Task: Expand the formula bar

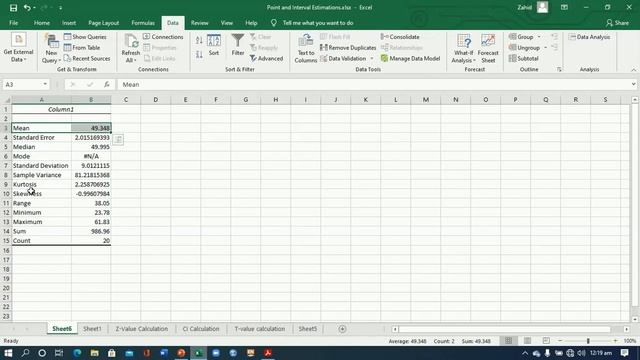Action: tap(633, 84)
